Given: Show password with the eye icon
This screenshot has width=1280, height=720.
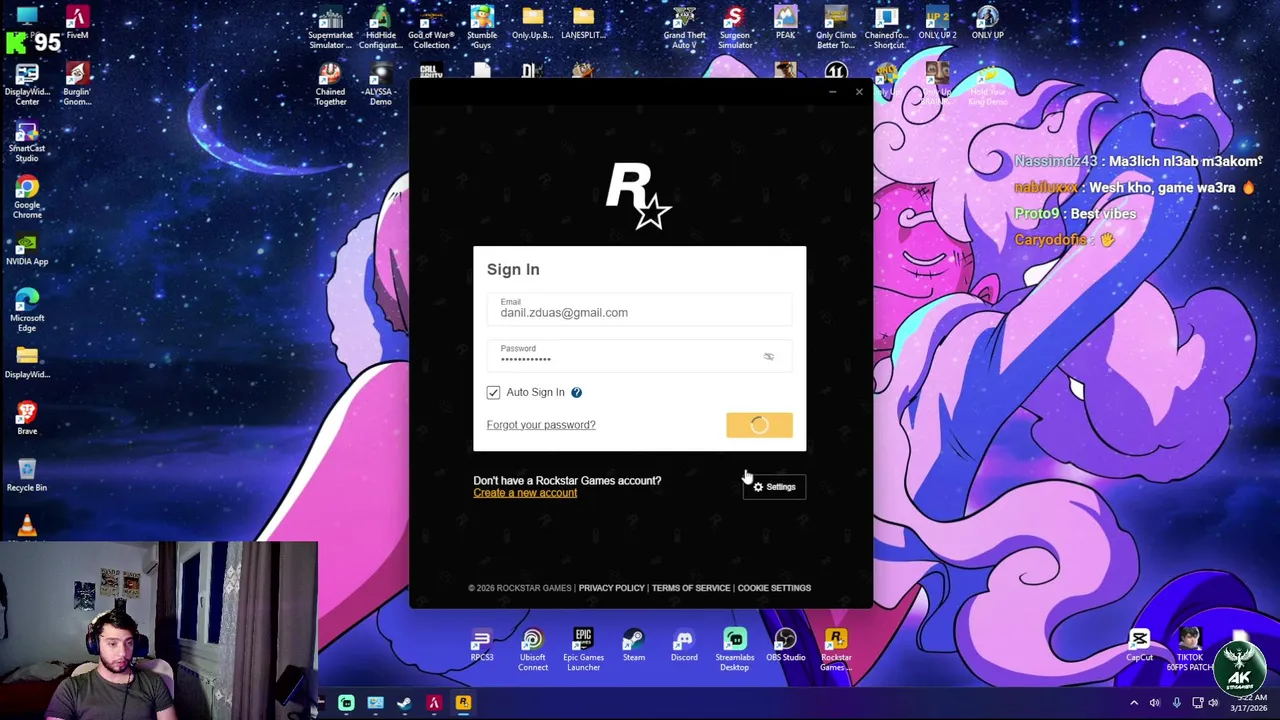Looking at the screenshot, I should coord(768,357).
